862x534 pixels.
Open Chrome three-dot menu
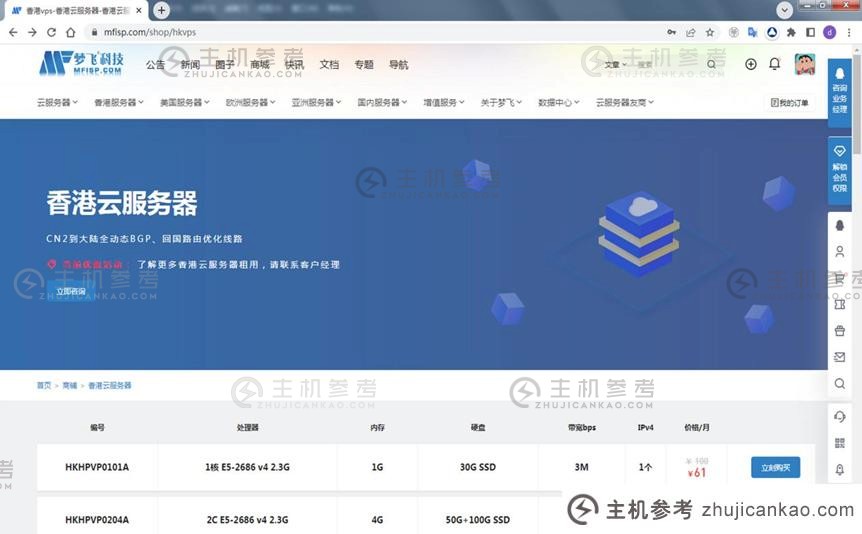849,32
